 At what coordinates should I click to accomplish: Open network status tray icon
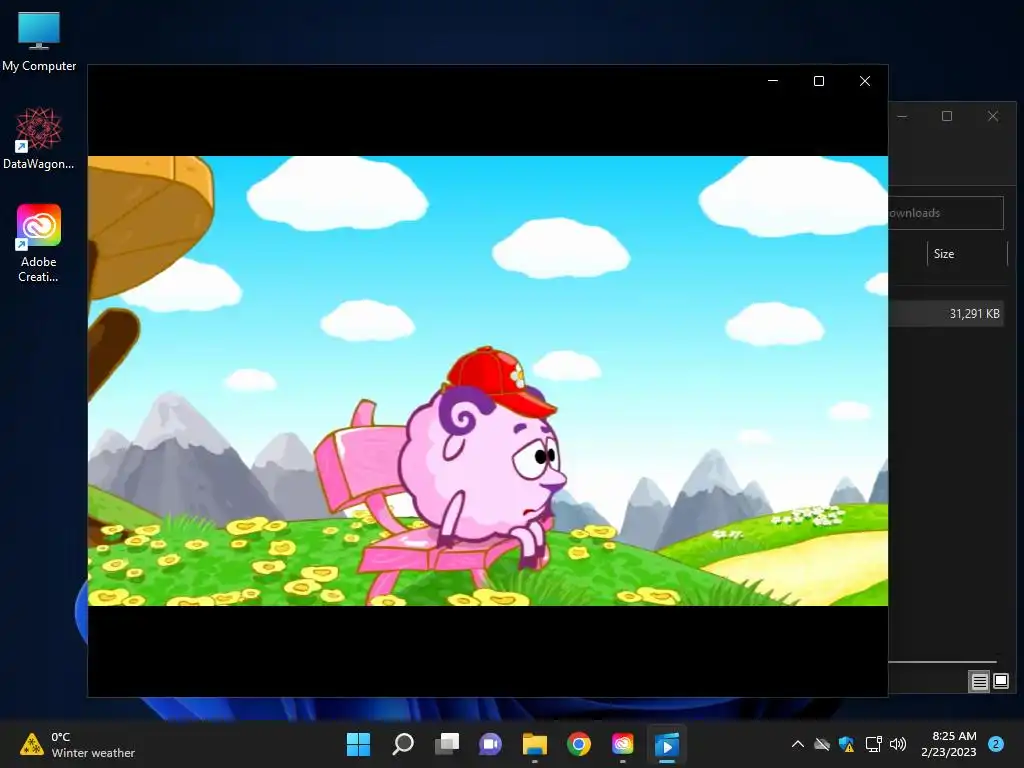[x=873, y=744]
